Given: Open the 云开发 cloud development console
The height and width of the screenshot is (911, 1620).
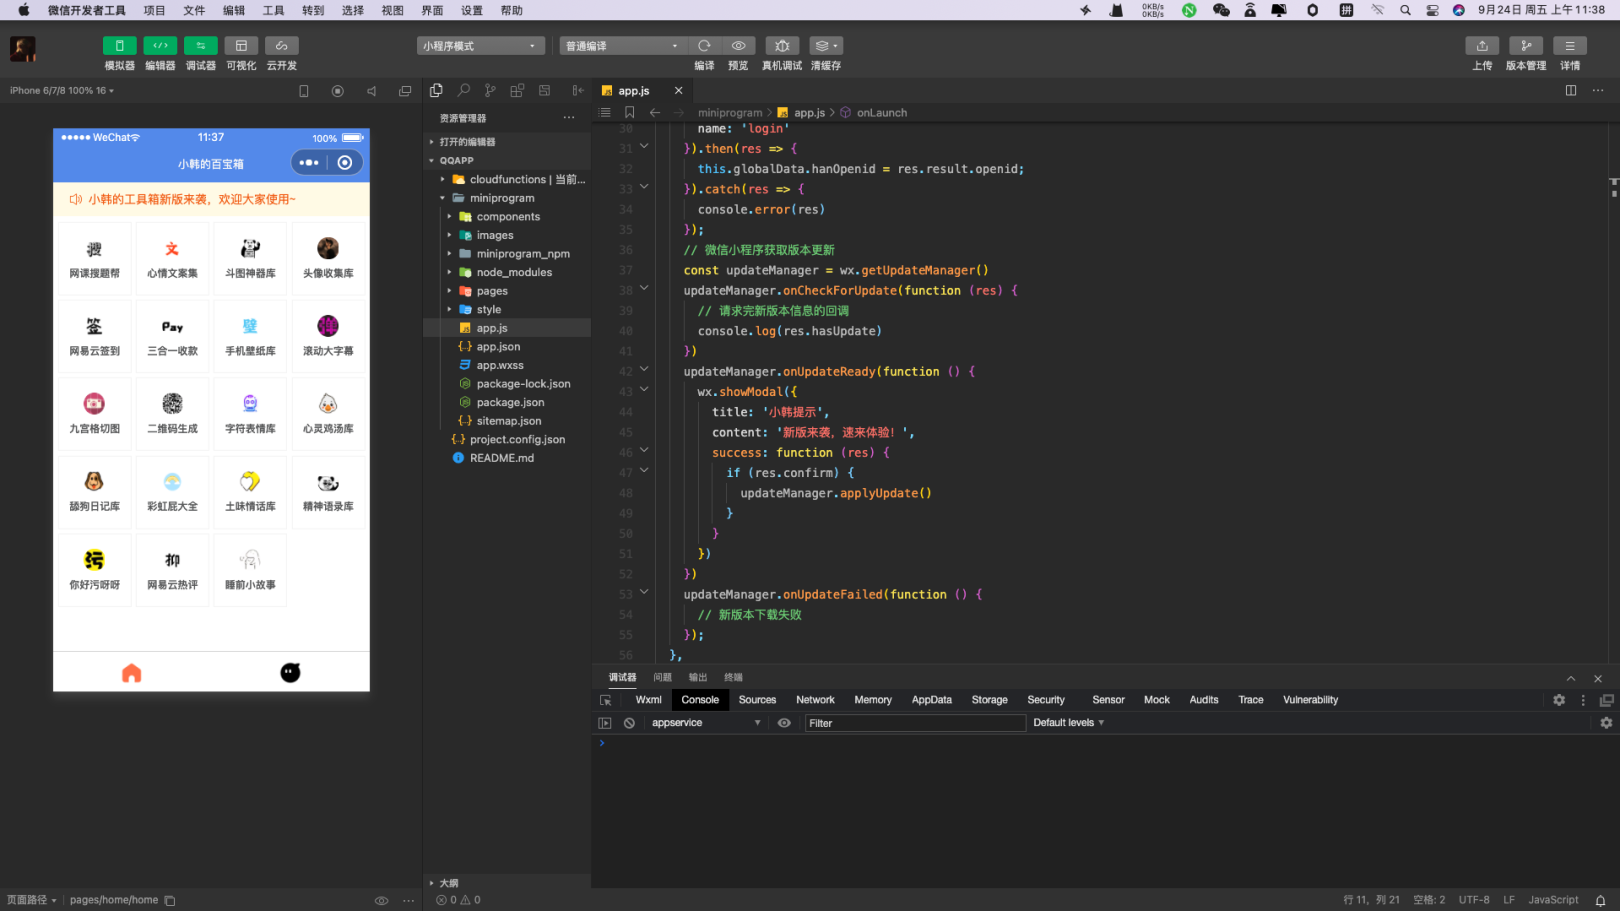Looking at the screenshot, I should coord(282,46).
